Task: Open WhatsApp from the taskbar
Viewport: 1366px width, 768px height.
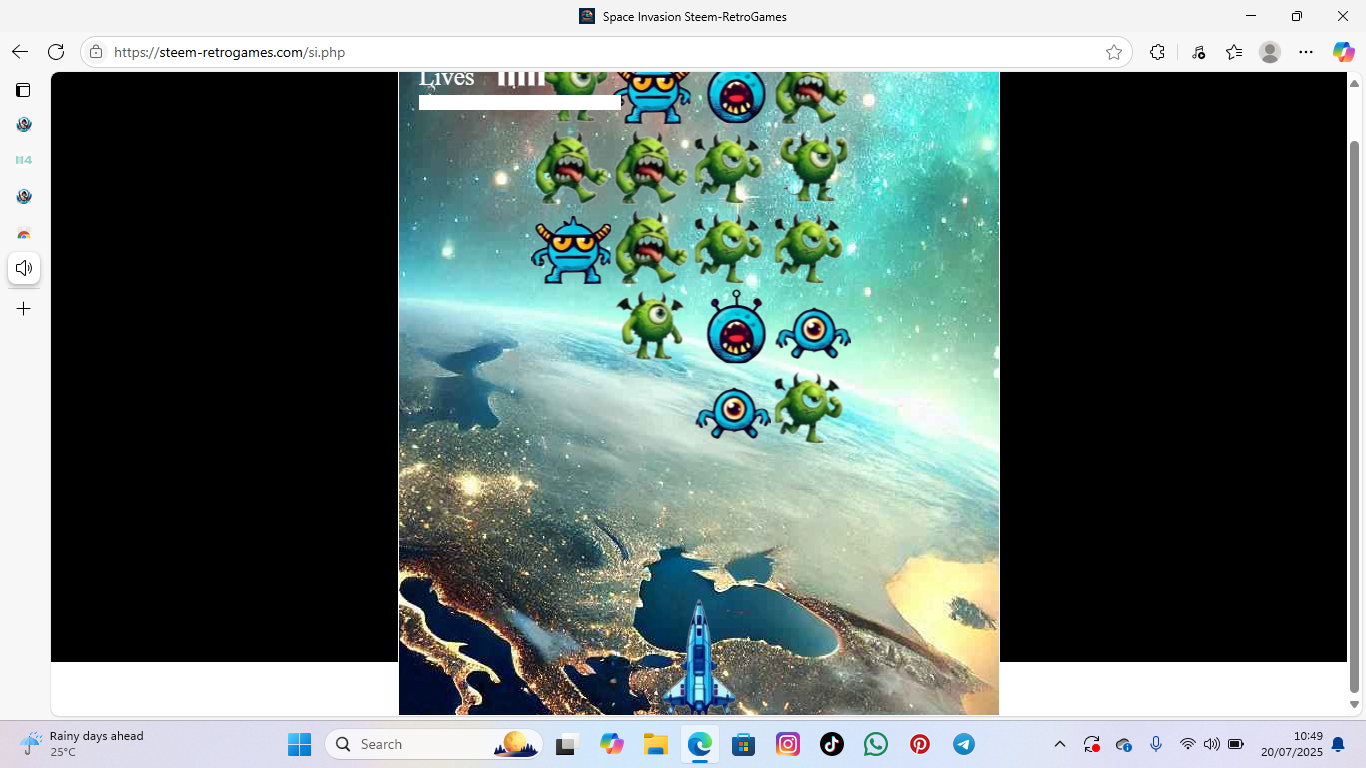Action: pos(876,744)
